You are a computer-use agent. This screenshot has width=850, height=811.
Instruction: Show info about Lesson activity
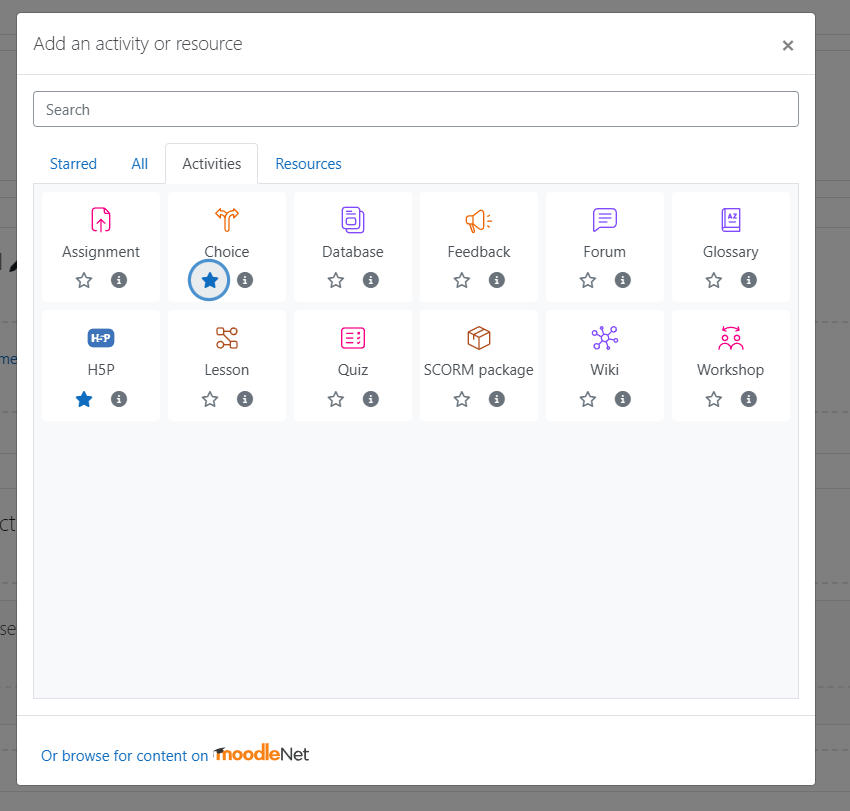(245, 399)
